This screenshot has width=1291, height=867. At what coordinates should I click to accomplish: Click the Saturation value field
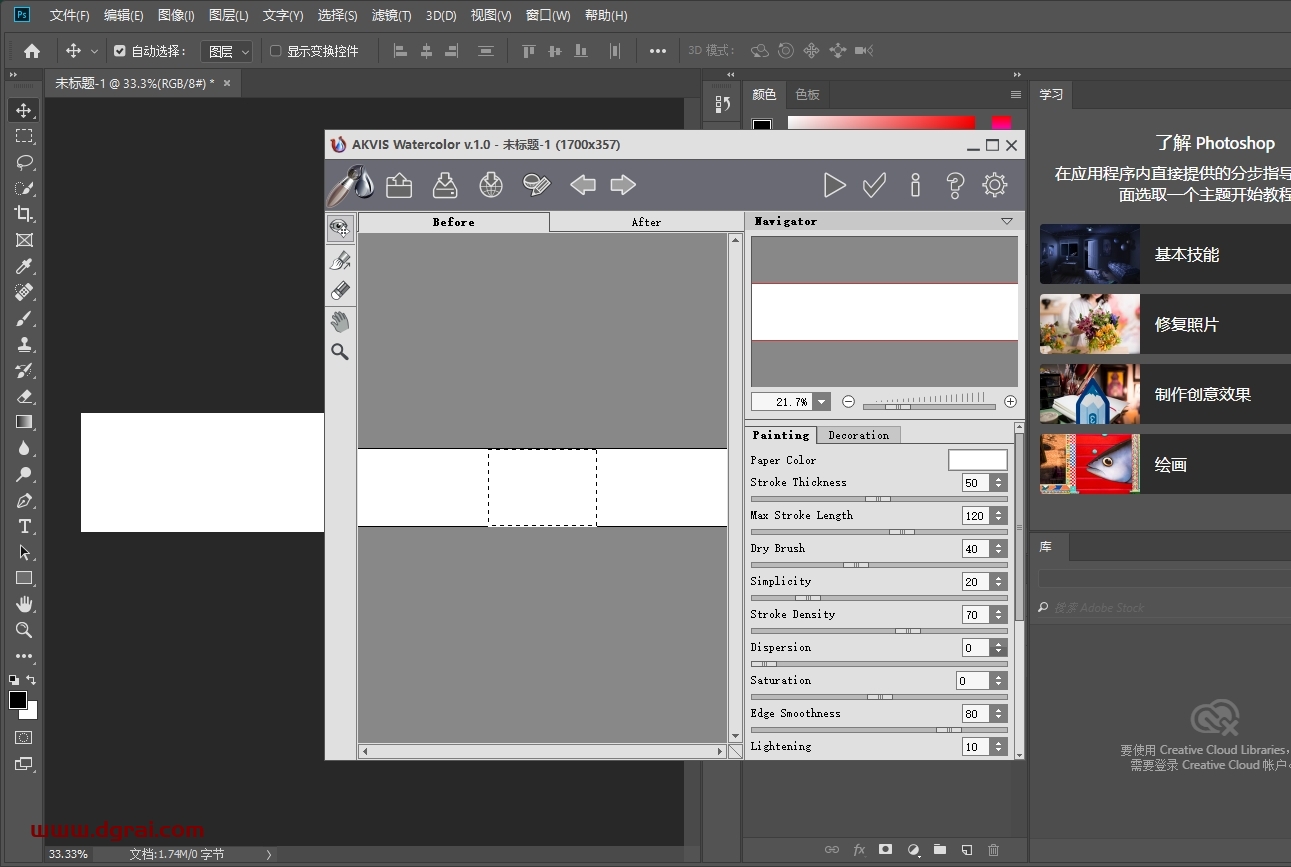(973, 681)
